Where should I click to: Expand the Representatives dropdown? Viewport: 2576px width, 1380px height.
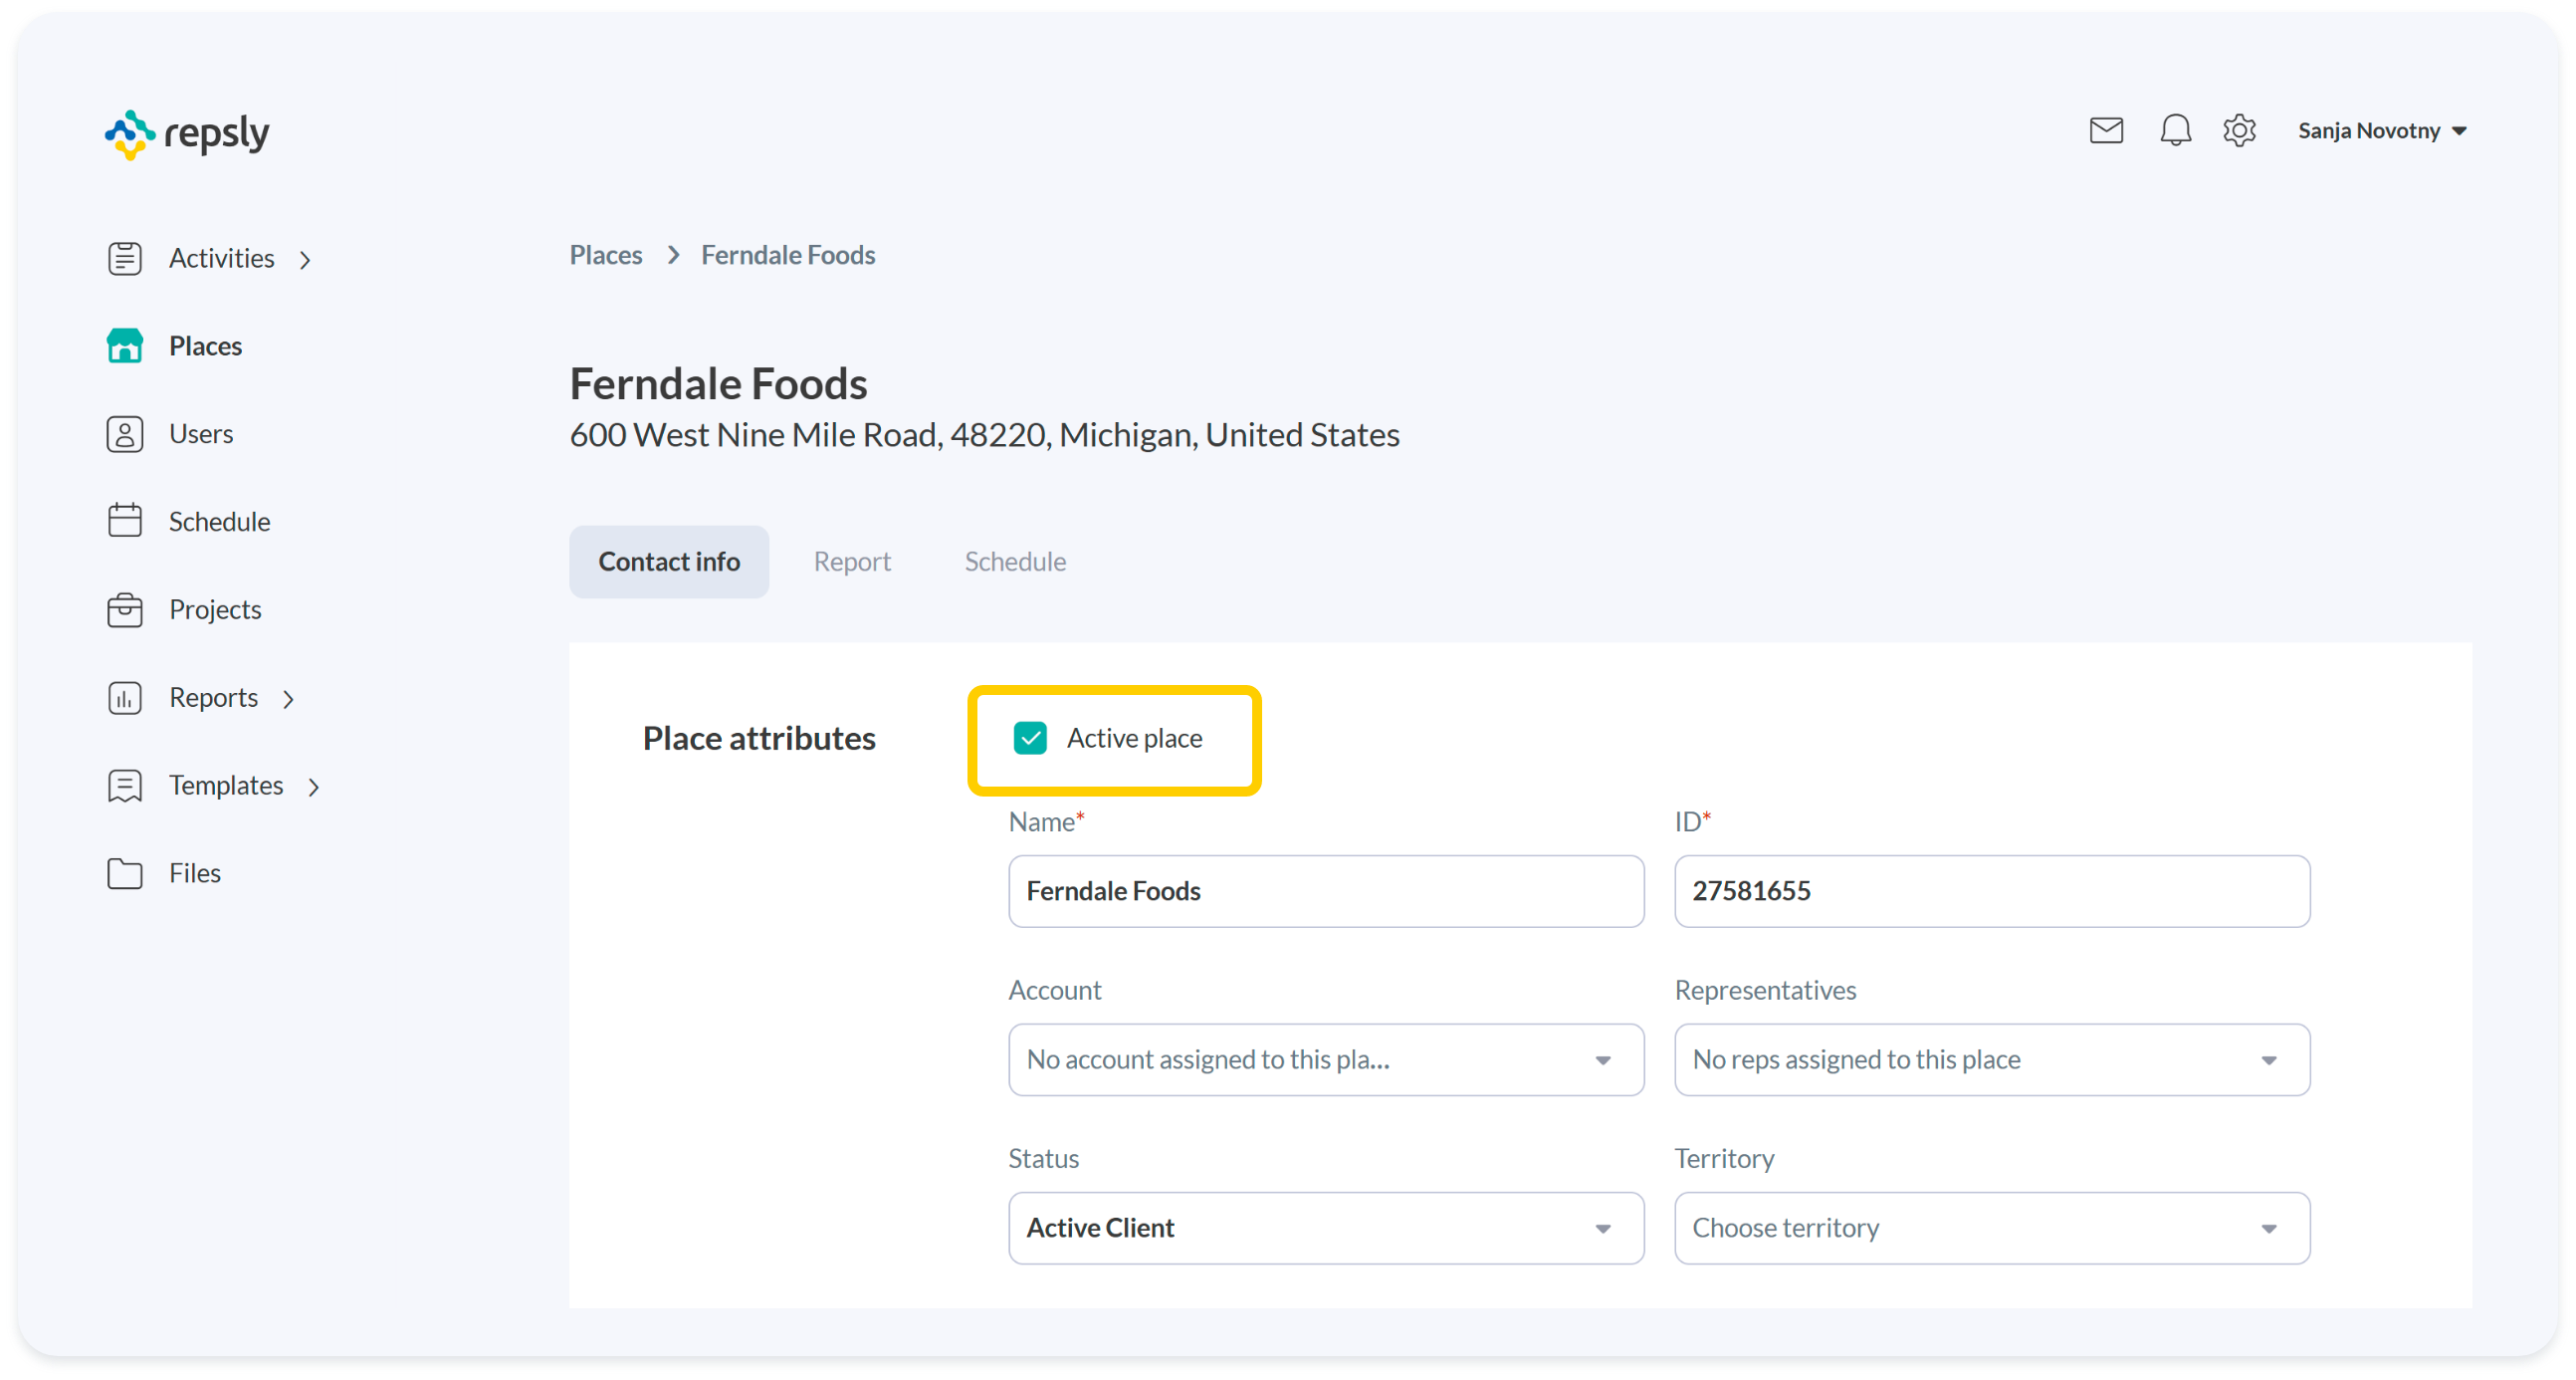pyautogui.click(x=1991, y=1059)
